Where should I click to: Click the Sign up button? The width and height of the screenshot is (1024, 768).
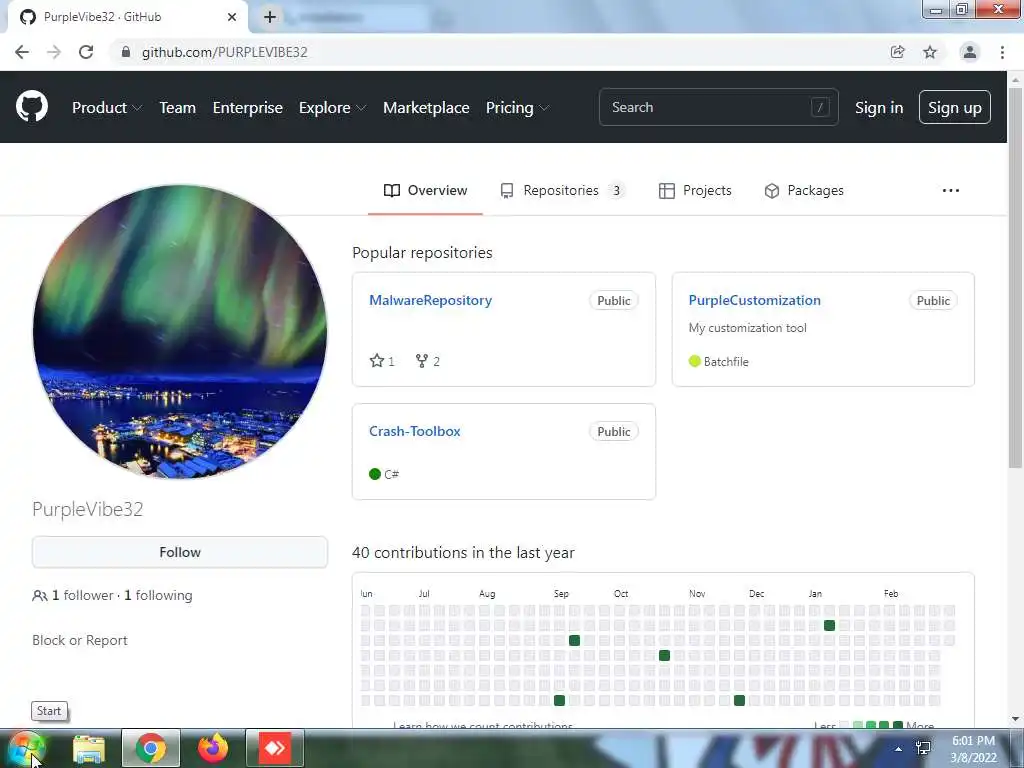point(955,107)
